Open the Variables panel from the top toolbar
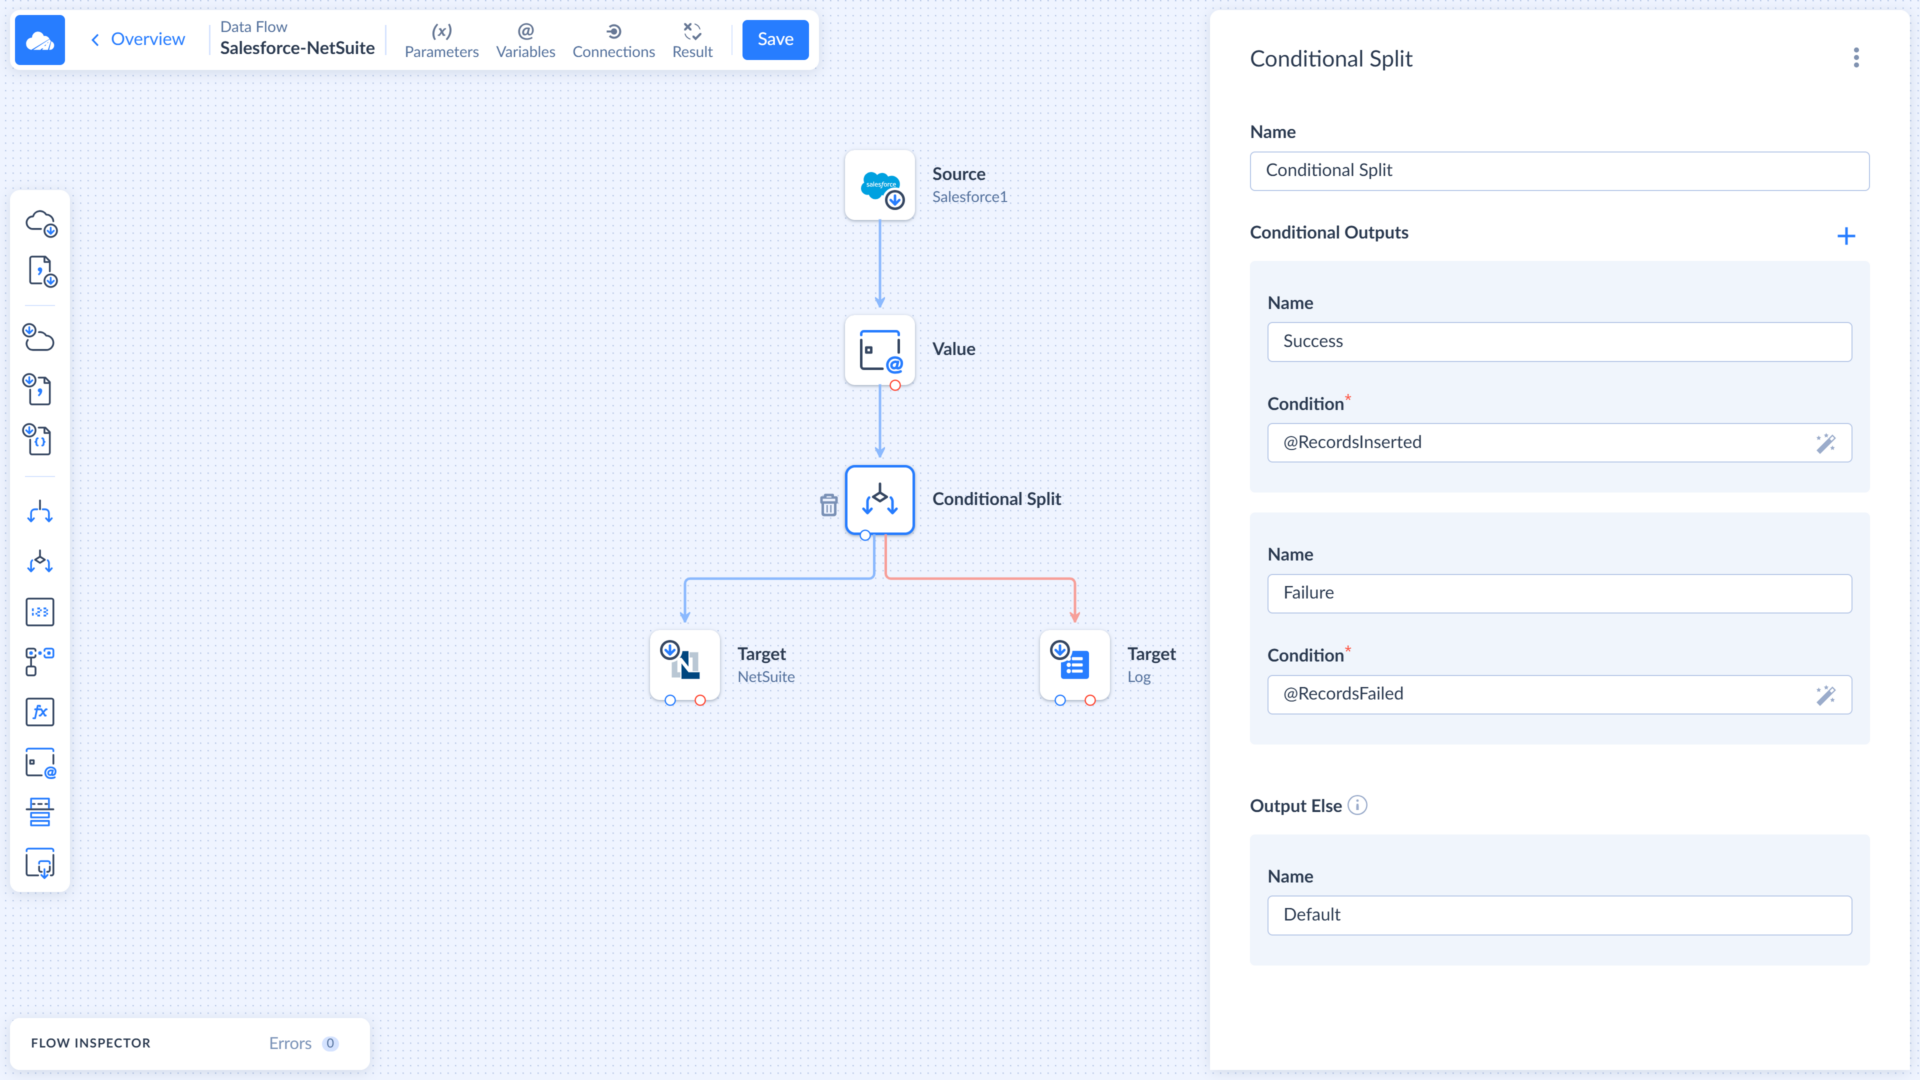Viewport: 1920px width, 1080px height. pyautogui.click(x=525, y=40)
